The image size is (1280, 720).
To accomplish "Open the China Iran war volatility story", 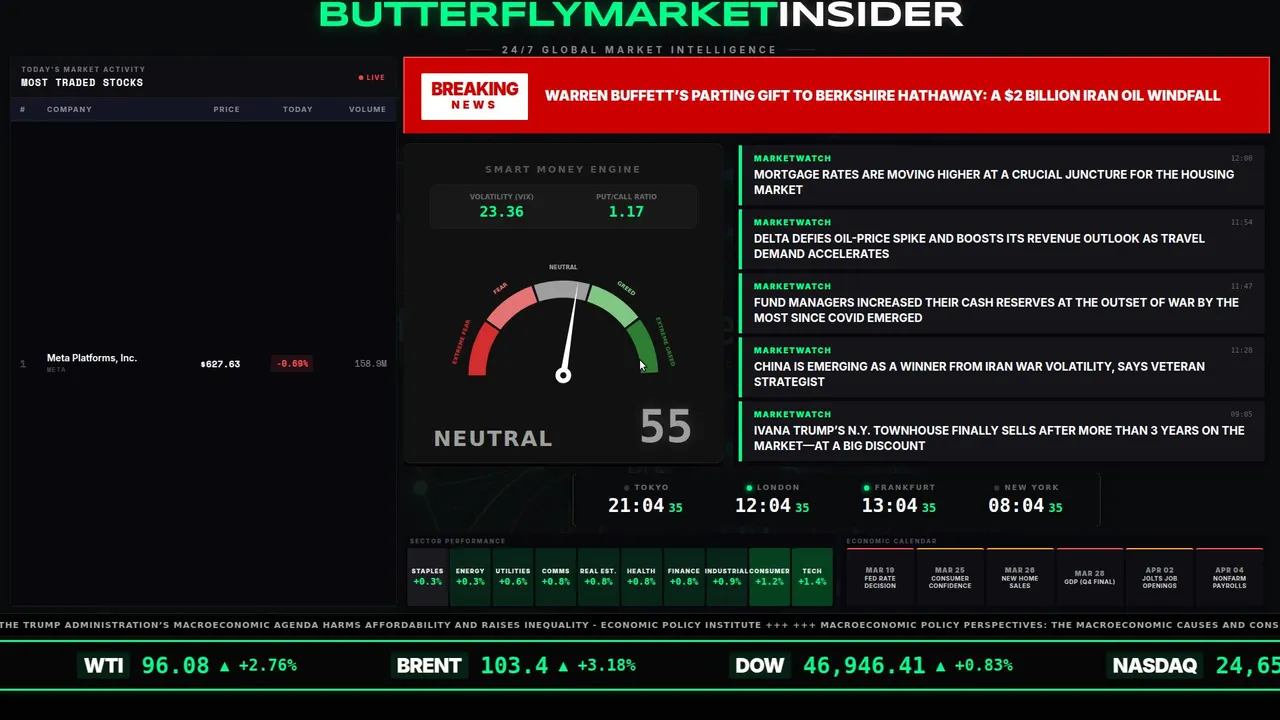I will [1002, 366].
